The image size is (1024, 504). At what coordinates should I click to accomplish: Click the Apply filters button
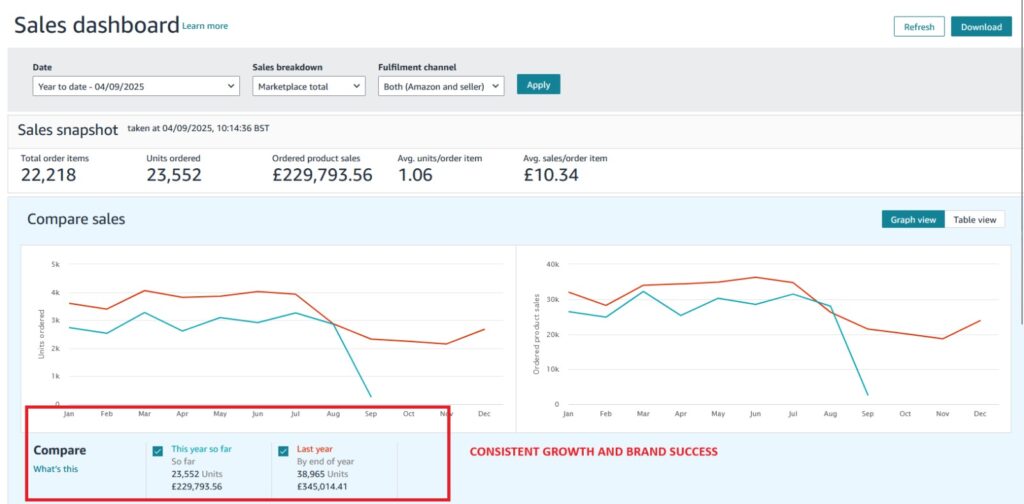(538, 85)
